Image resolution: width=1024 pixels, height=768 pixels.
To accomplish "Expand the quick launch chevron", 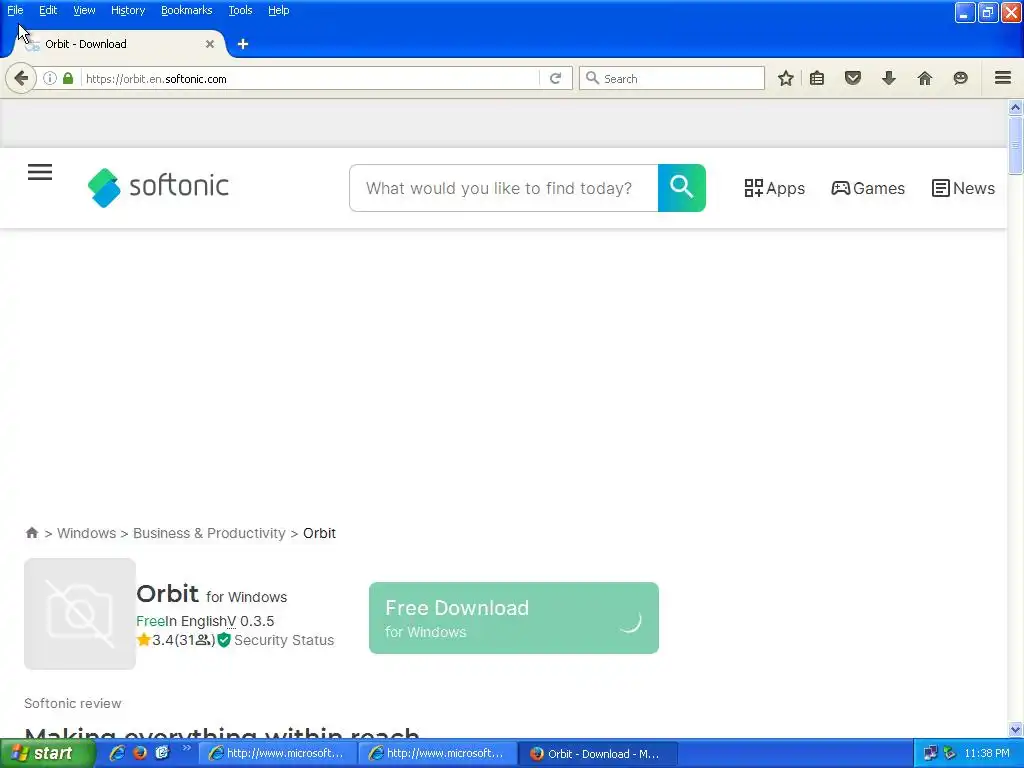I will (x=186, y=748).
